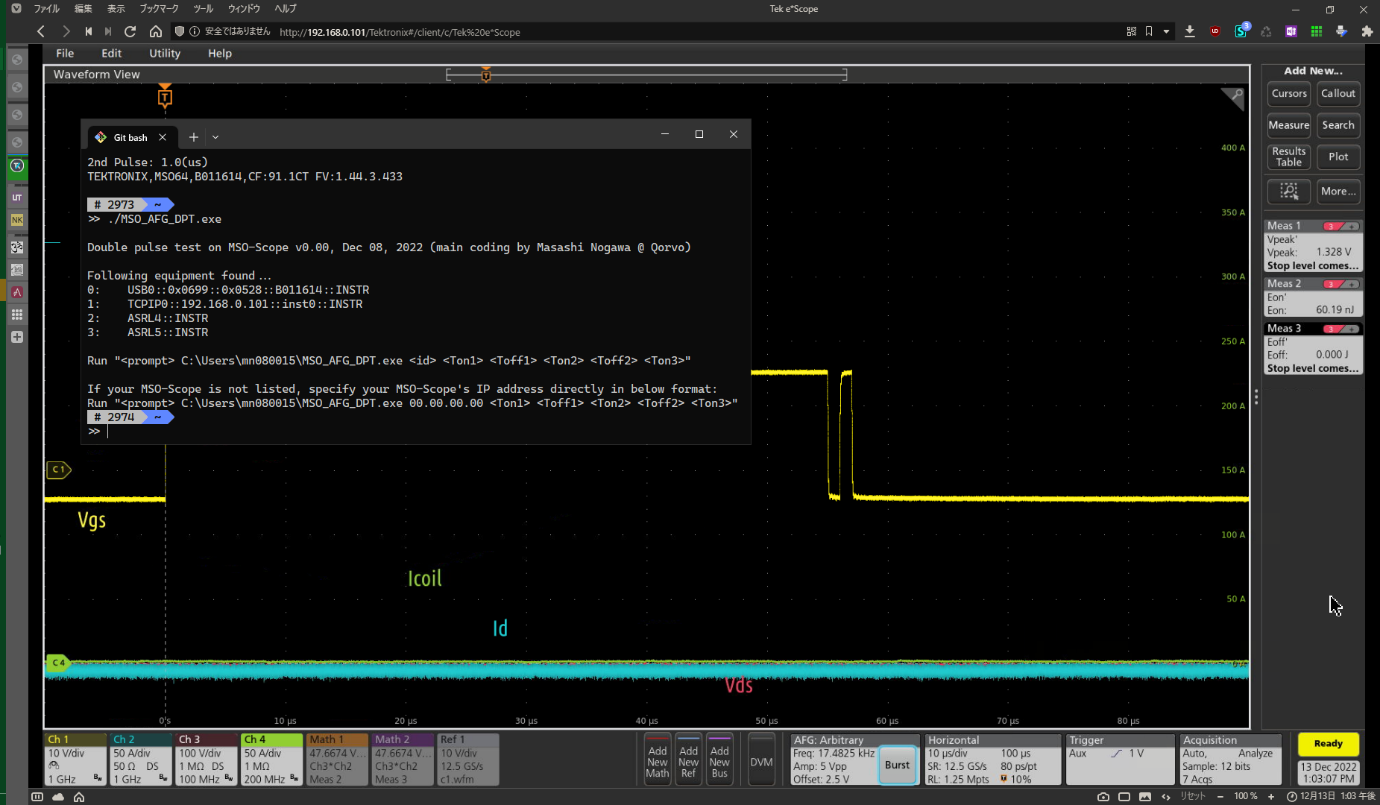The image size is (1380, 805).
Task: Open the File menu
Action: coord(65,53)
